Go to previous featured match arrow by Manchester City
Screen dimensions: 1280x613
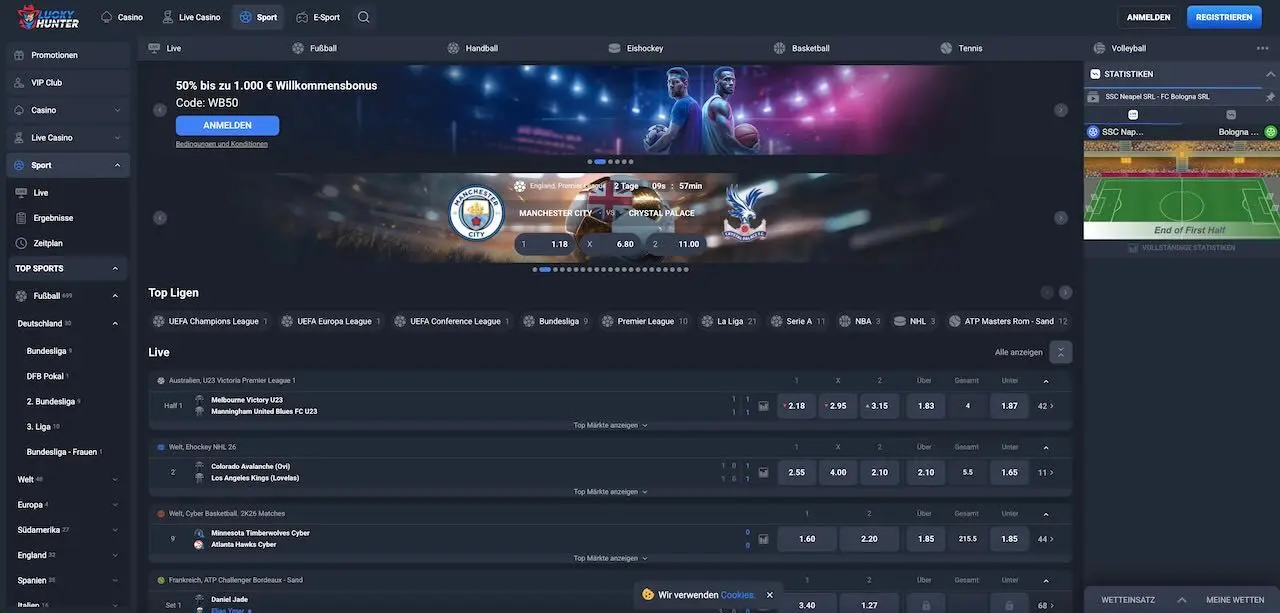coord(159,218)
